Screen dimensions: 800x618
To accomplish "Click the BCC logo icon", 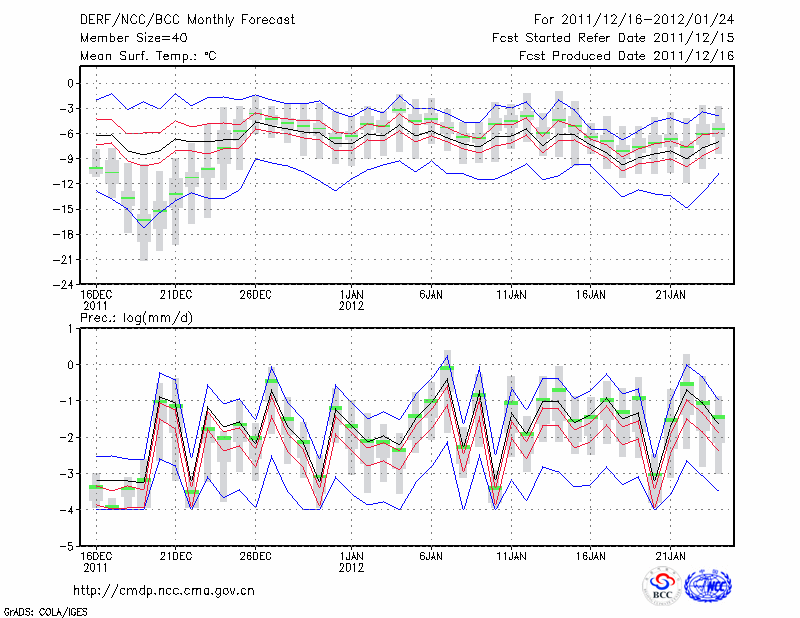I will pyautogui.click(x=662, y=587).
